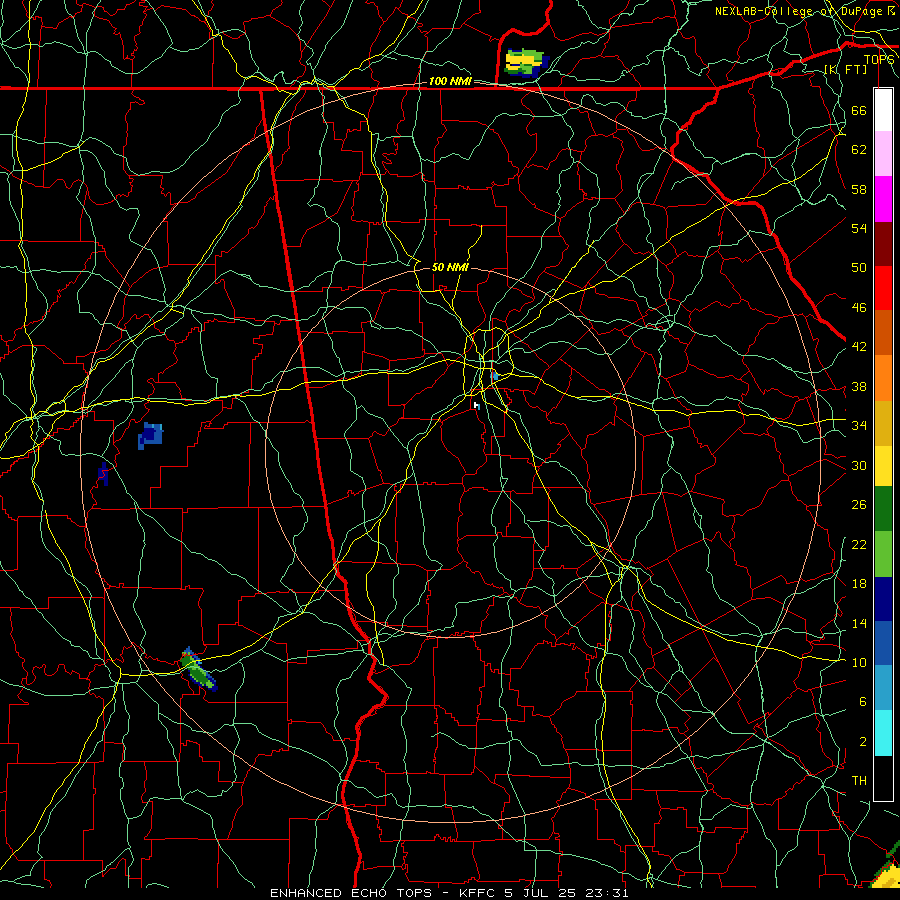Click the '2' scale label
Image resolution: width=900 pixels, height=900 pixels.
(862, 742)
